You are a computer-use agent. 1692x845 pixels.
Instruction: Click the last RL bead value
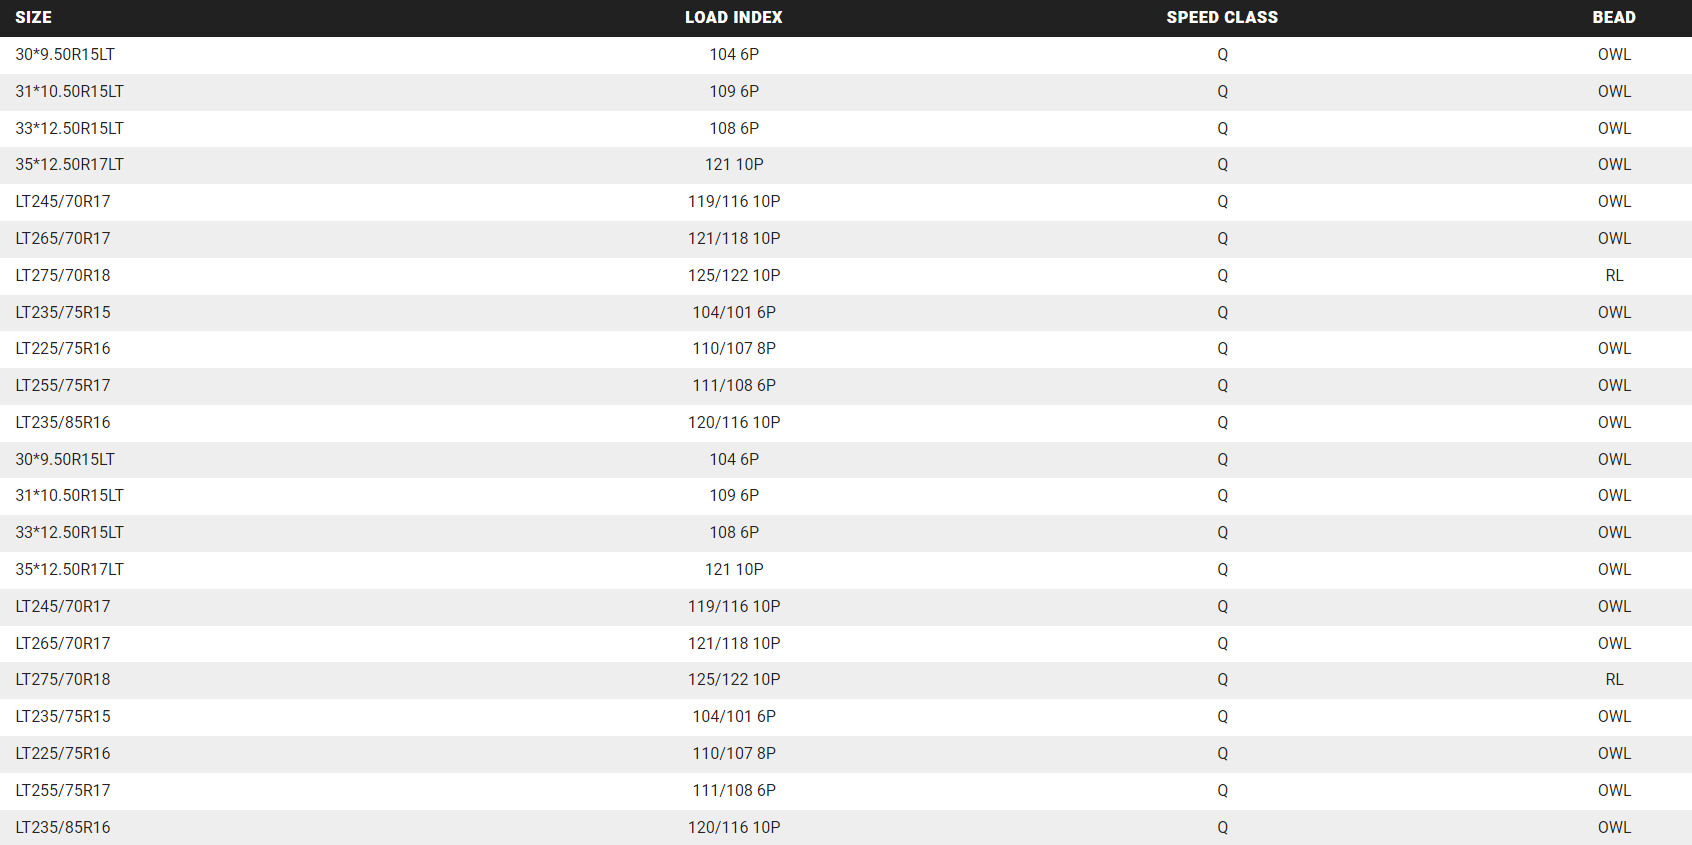[x=1614, y=679]
